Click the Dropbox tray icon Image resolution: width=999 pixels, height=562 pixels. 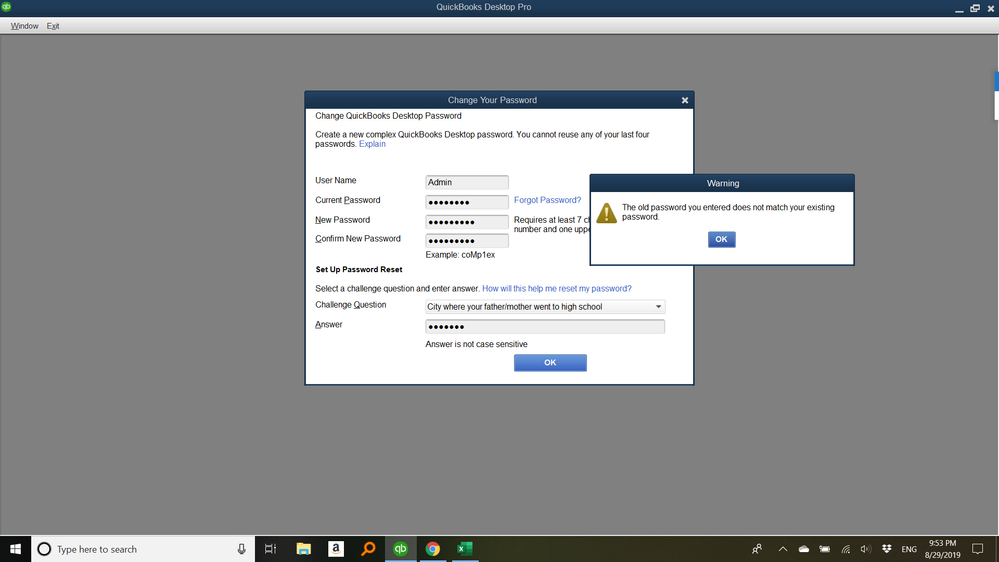(886, 549)
